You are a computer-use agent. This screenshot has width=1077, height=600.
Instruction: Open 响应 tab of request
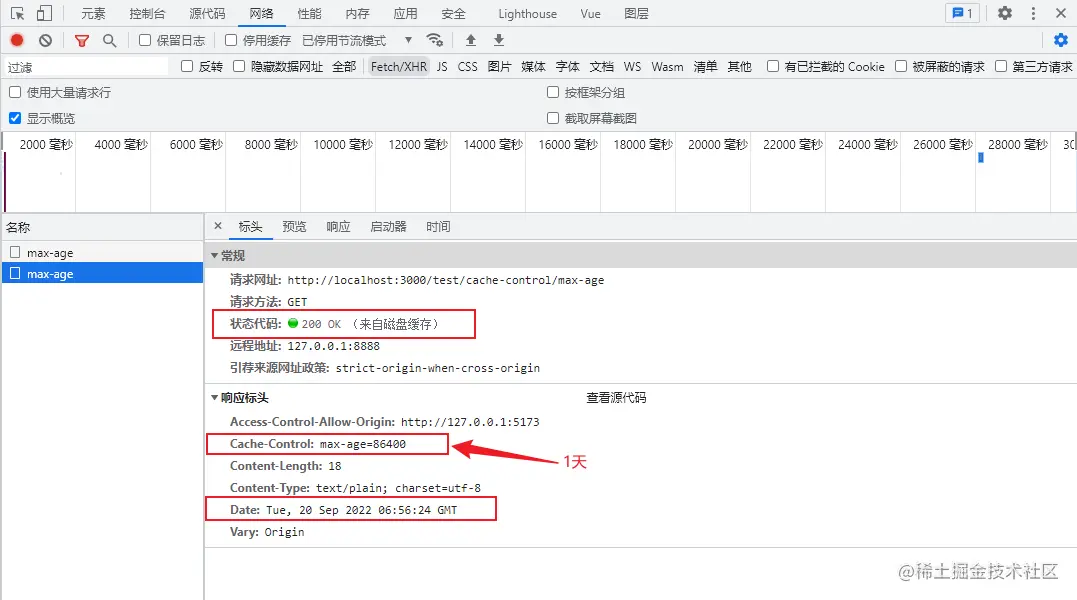338,227
